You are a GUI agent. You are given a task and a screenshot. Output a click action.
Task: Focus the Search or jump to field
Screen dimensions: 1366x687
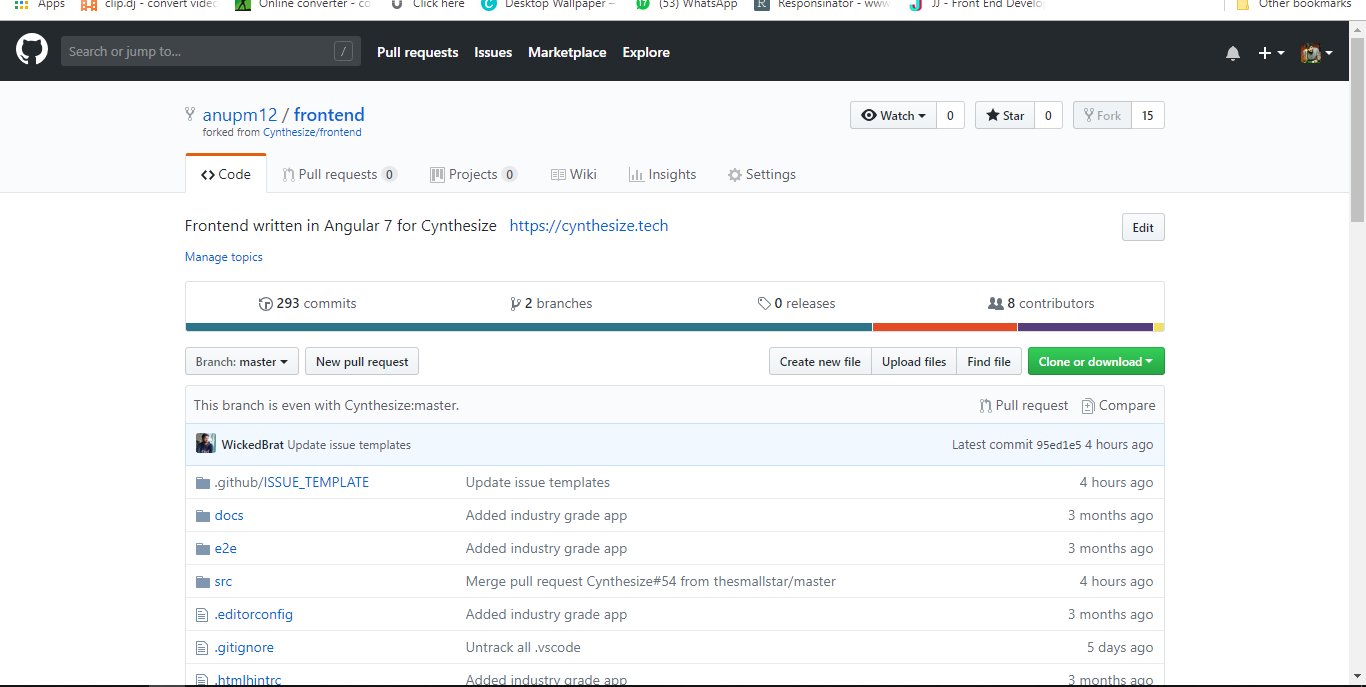tap(211, 51)
